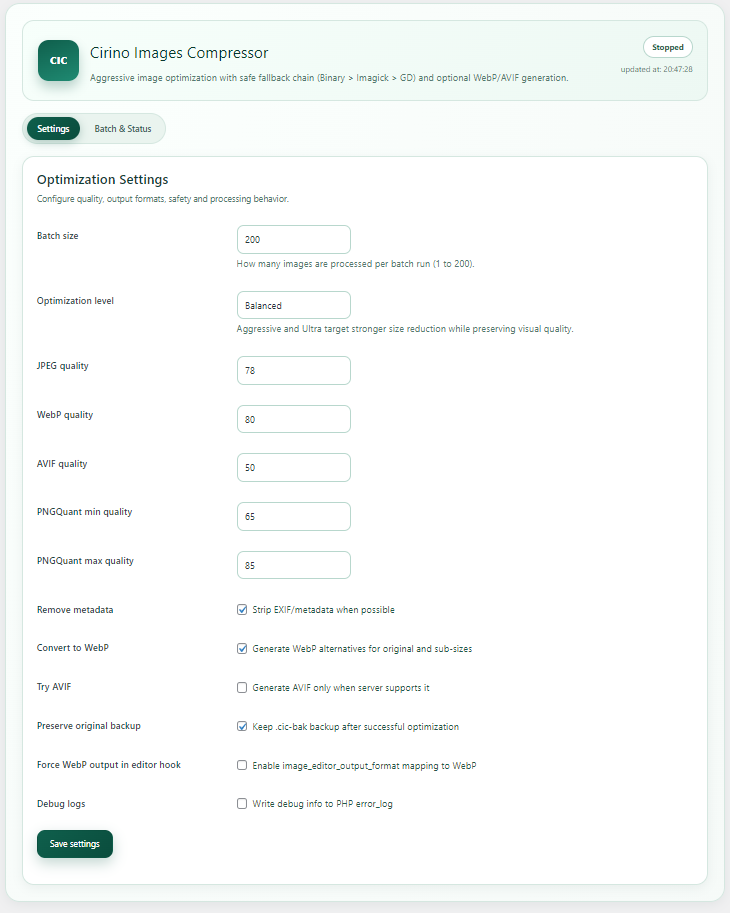Open the Batch & Status tab

pyautogui.click(x=123, y=129)
